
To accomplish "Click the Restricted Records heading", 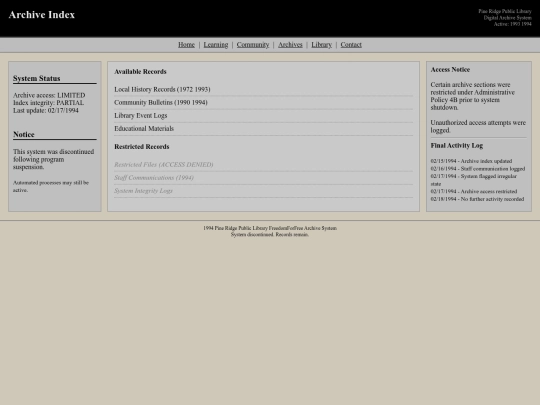I will point(142,147).
